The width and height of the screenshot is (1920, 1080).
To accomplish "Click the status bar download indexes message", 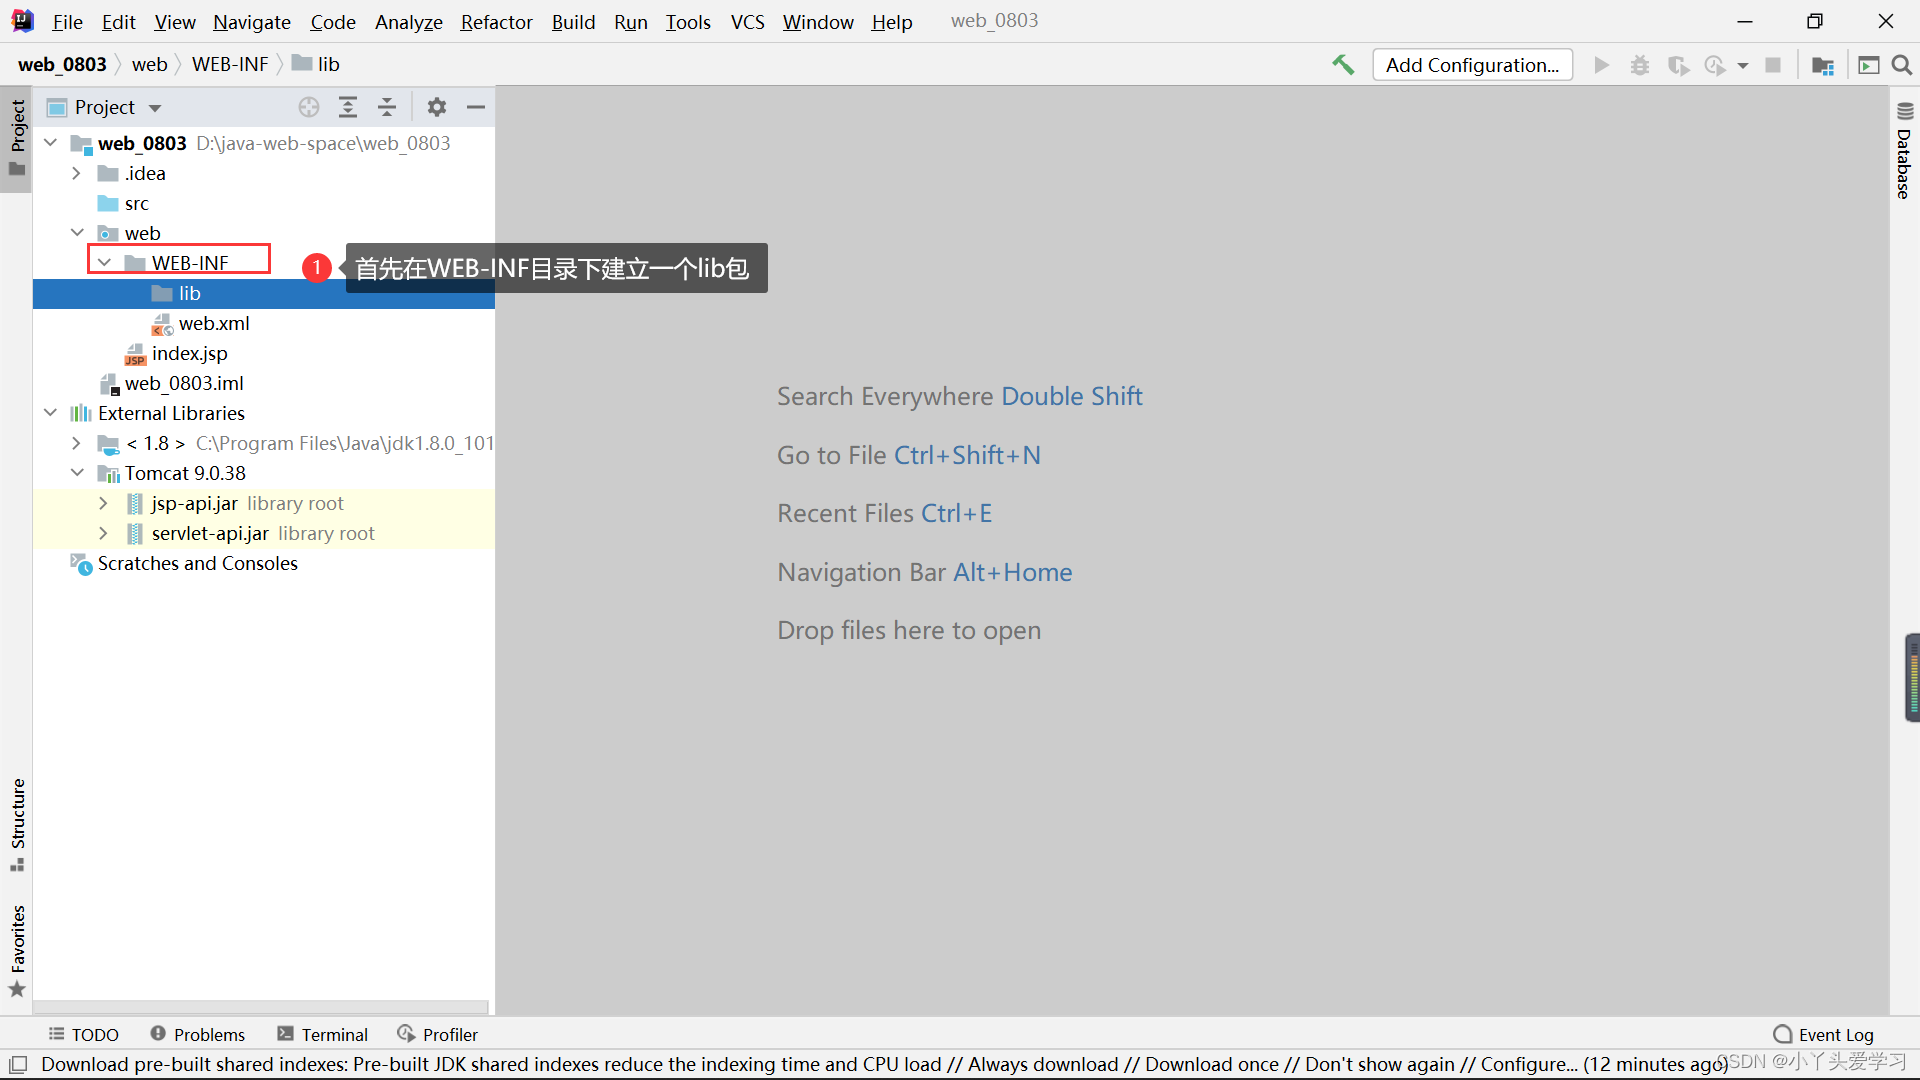I will (x=884, y=1064).
